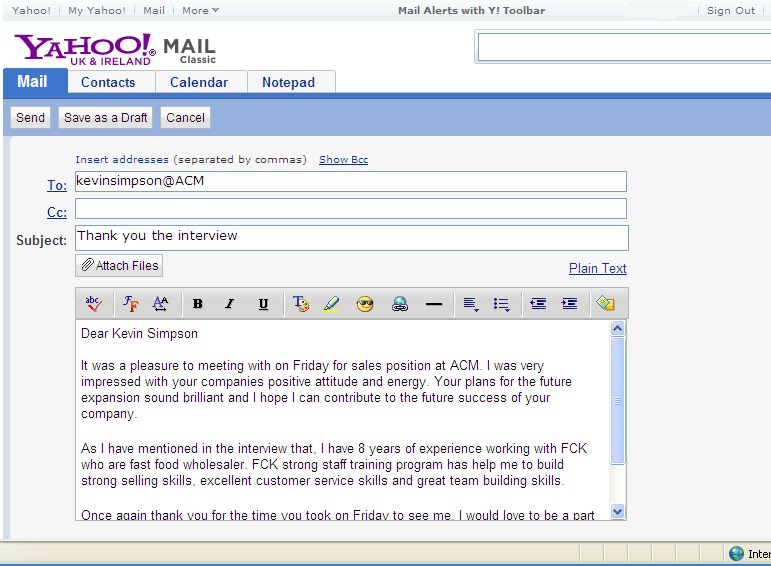Click the Send button
Viewport: 771px width, 566px height.
(30, 118)
